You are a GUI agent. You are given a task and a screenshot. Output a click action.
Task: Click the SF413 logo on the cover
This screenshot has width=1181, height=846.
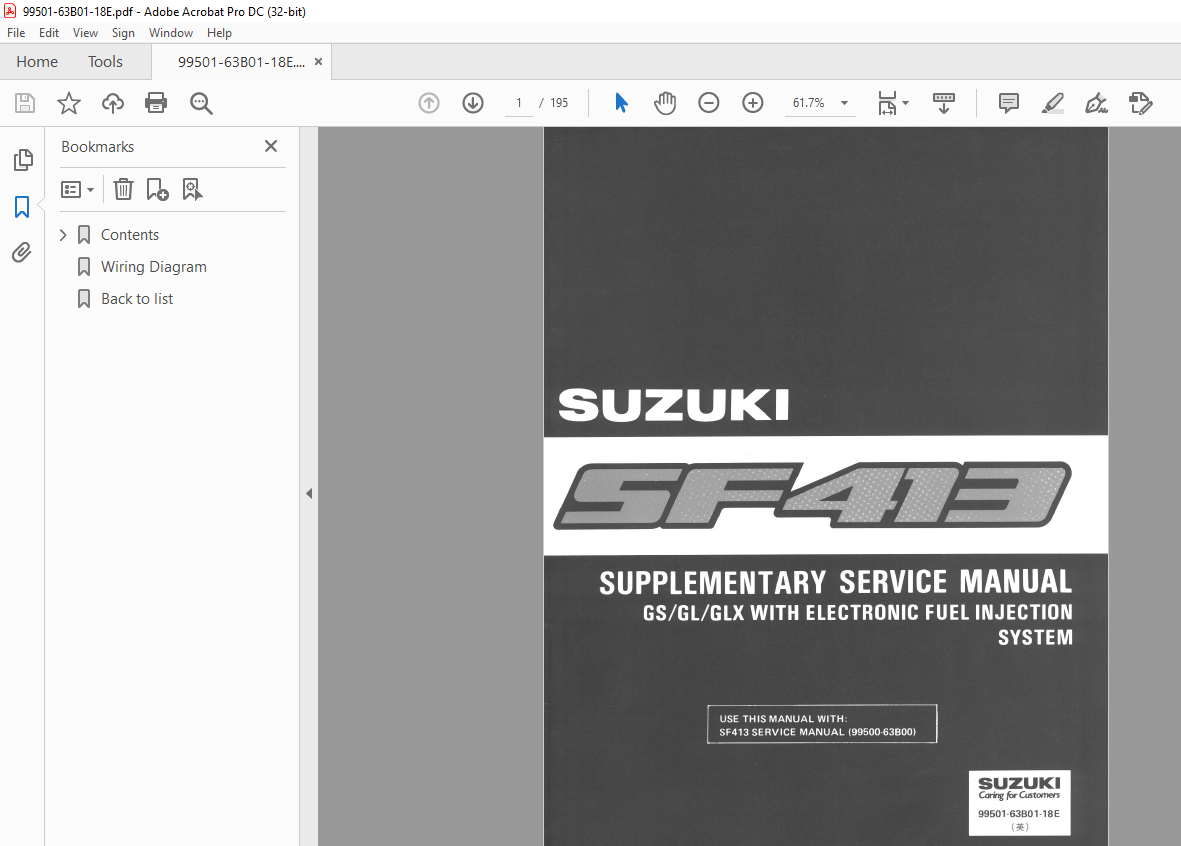tap(813, 495)
